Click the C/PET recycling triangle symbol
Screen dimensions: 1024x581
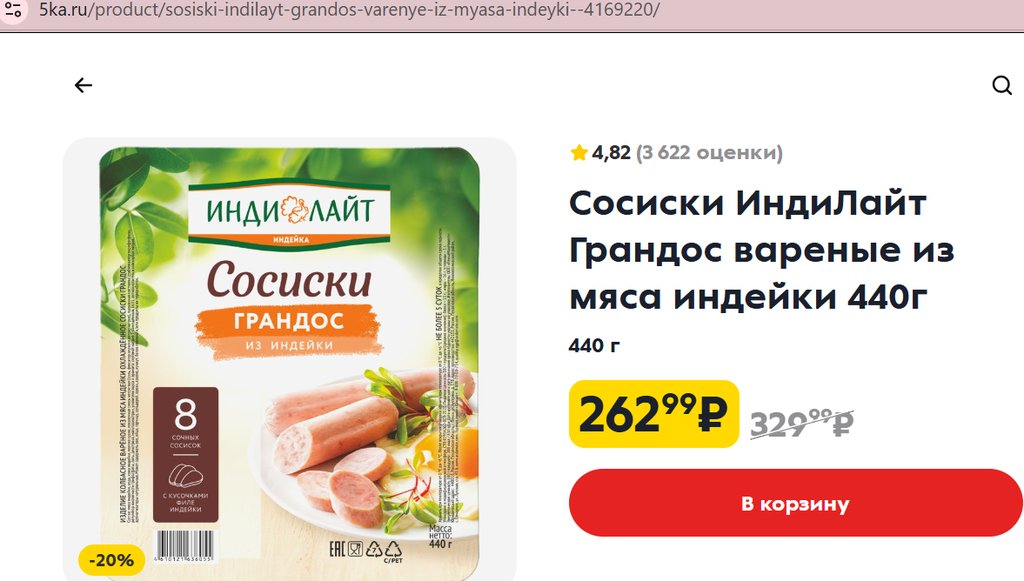(x=393, y=551)
